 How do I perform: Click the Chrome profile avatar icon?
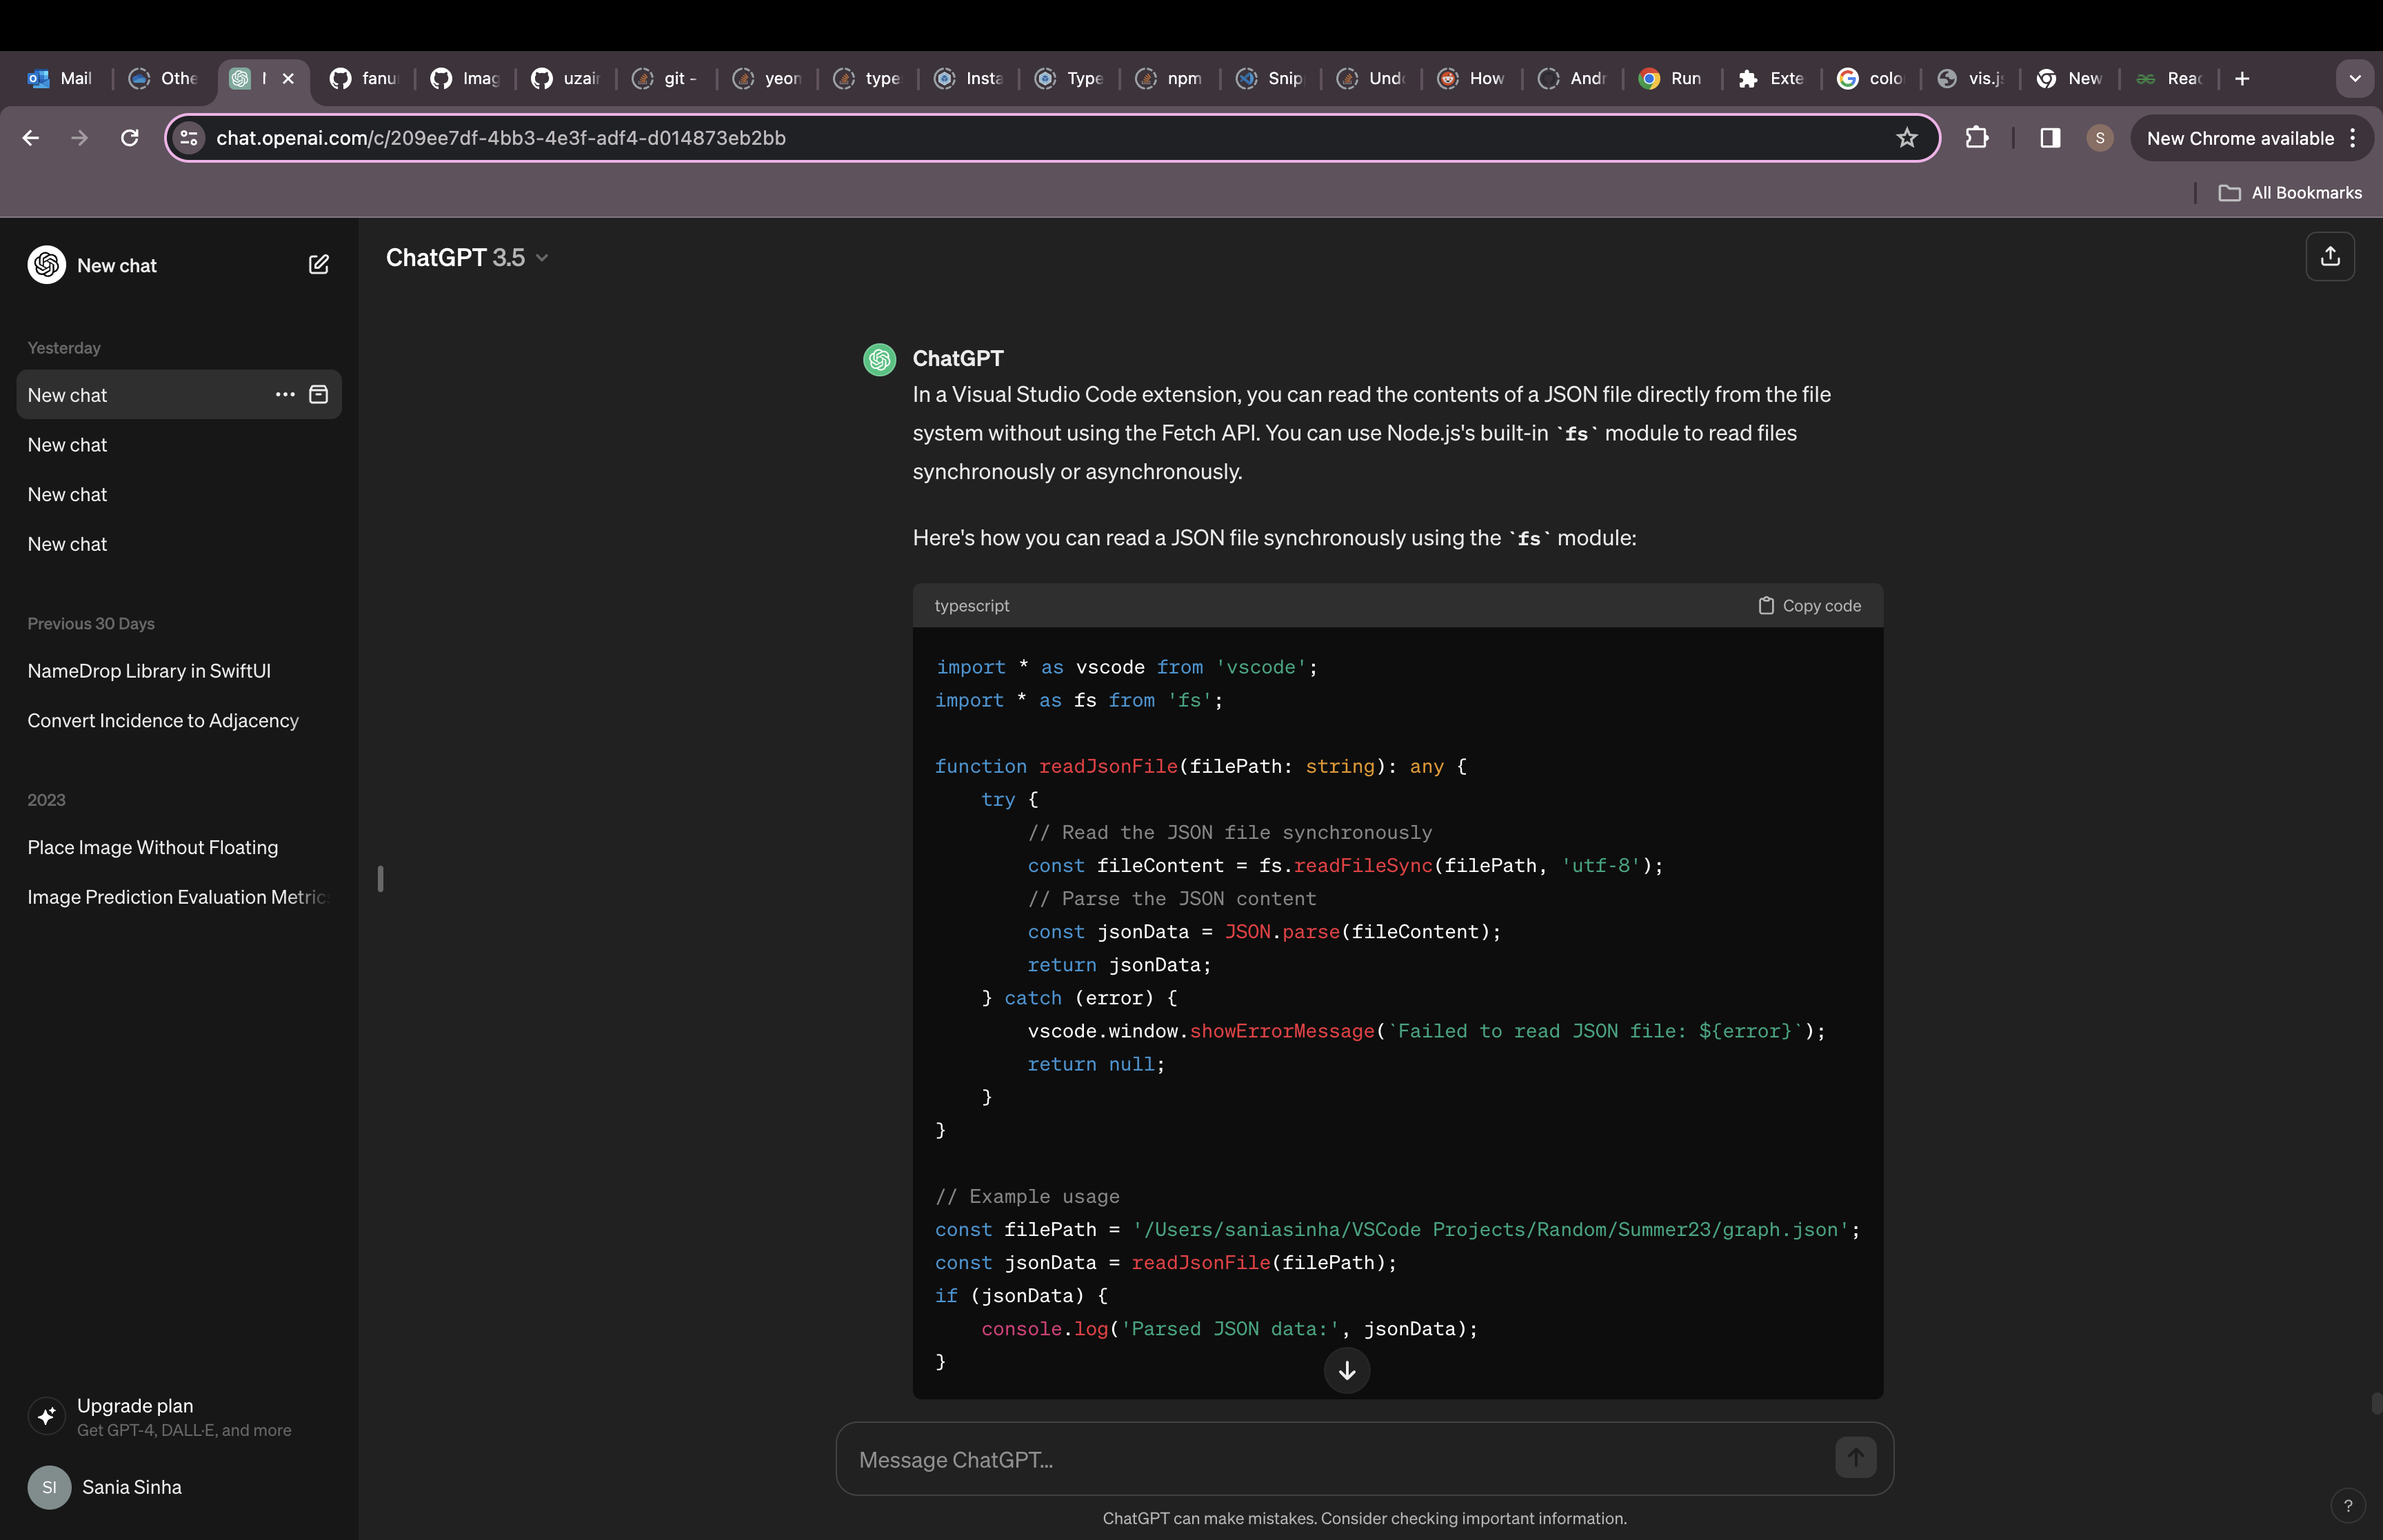(2098, 137)
